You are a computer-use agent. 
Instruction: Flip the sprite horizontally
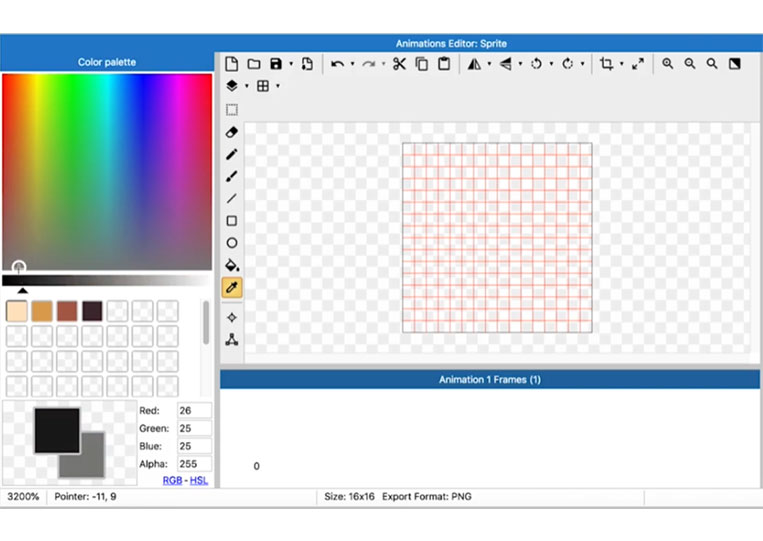coord(474,64)
